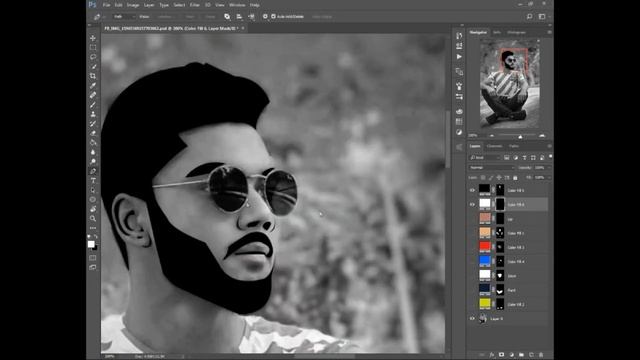Open the Layers panel menu

[549, 146]
